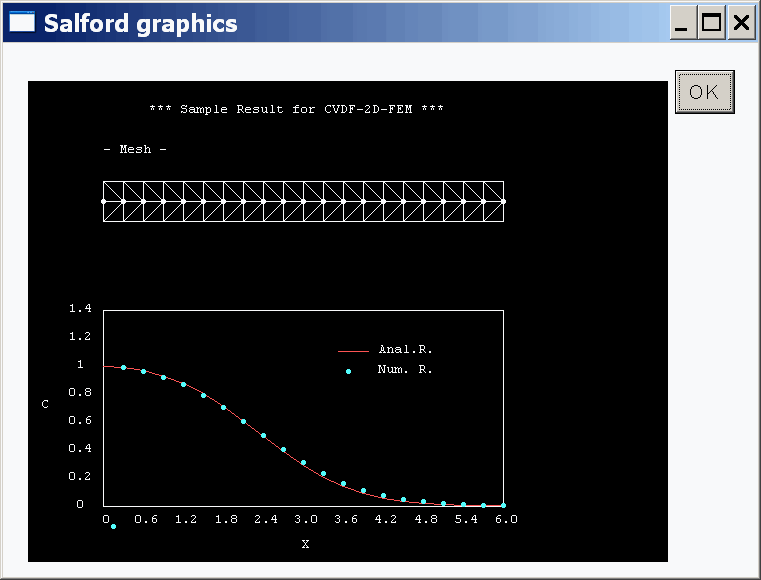Click the x-axis value 2.4
The height and width of the screenshot is (580, 761).
266,519
